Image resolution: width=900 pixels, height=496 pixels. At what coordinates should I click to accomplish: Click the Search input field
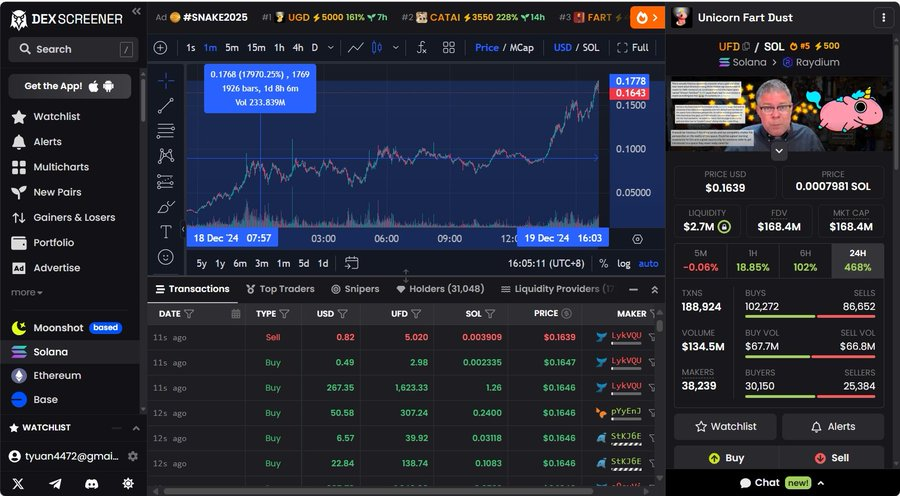pyautogui.click(x=73, y=49)
